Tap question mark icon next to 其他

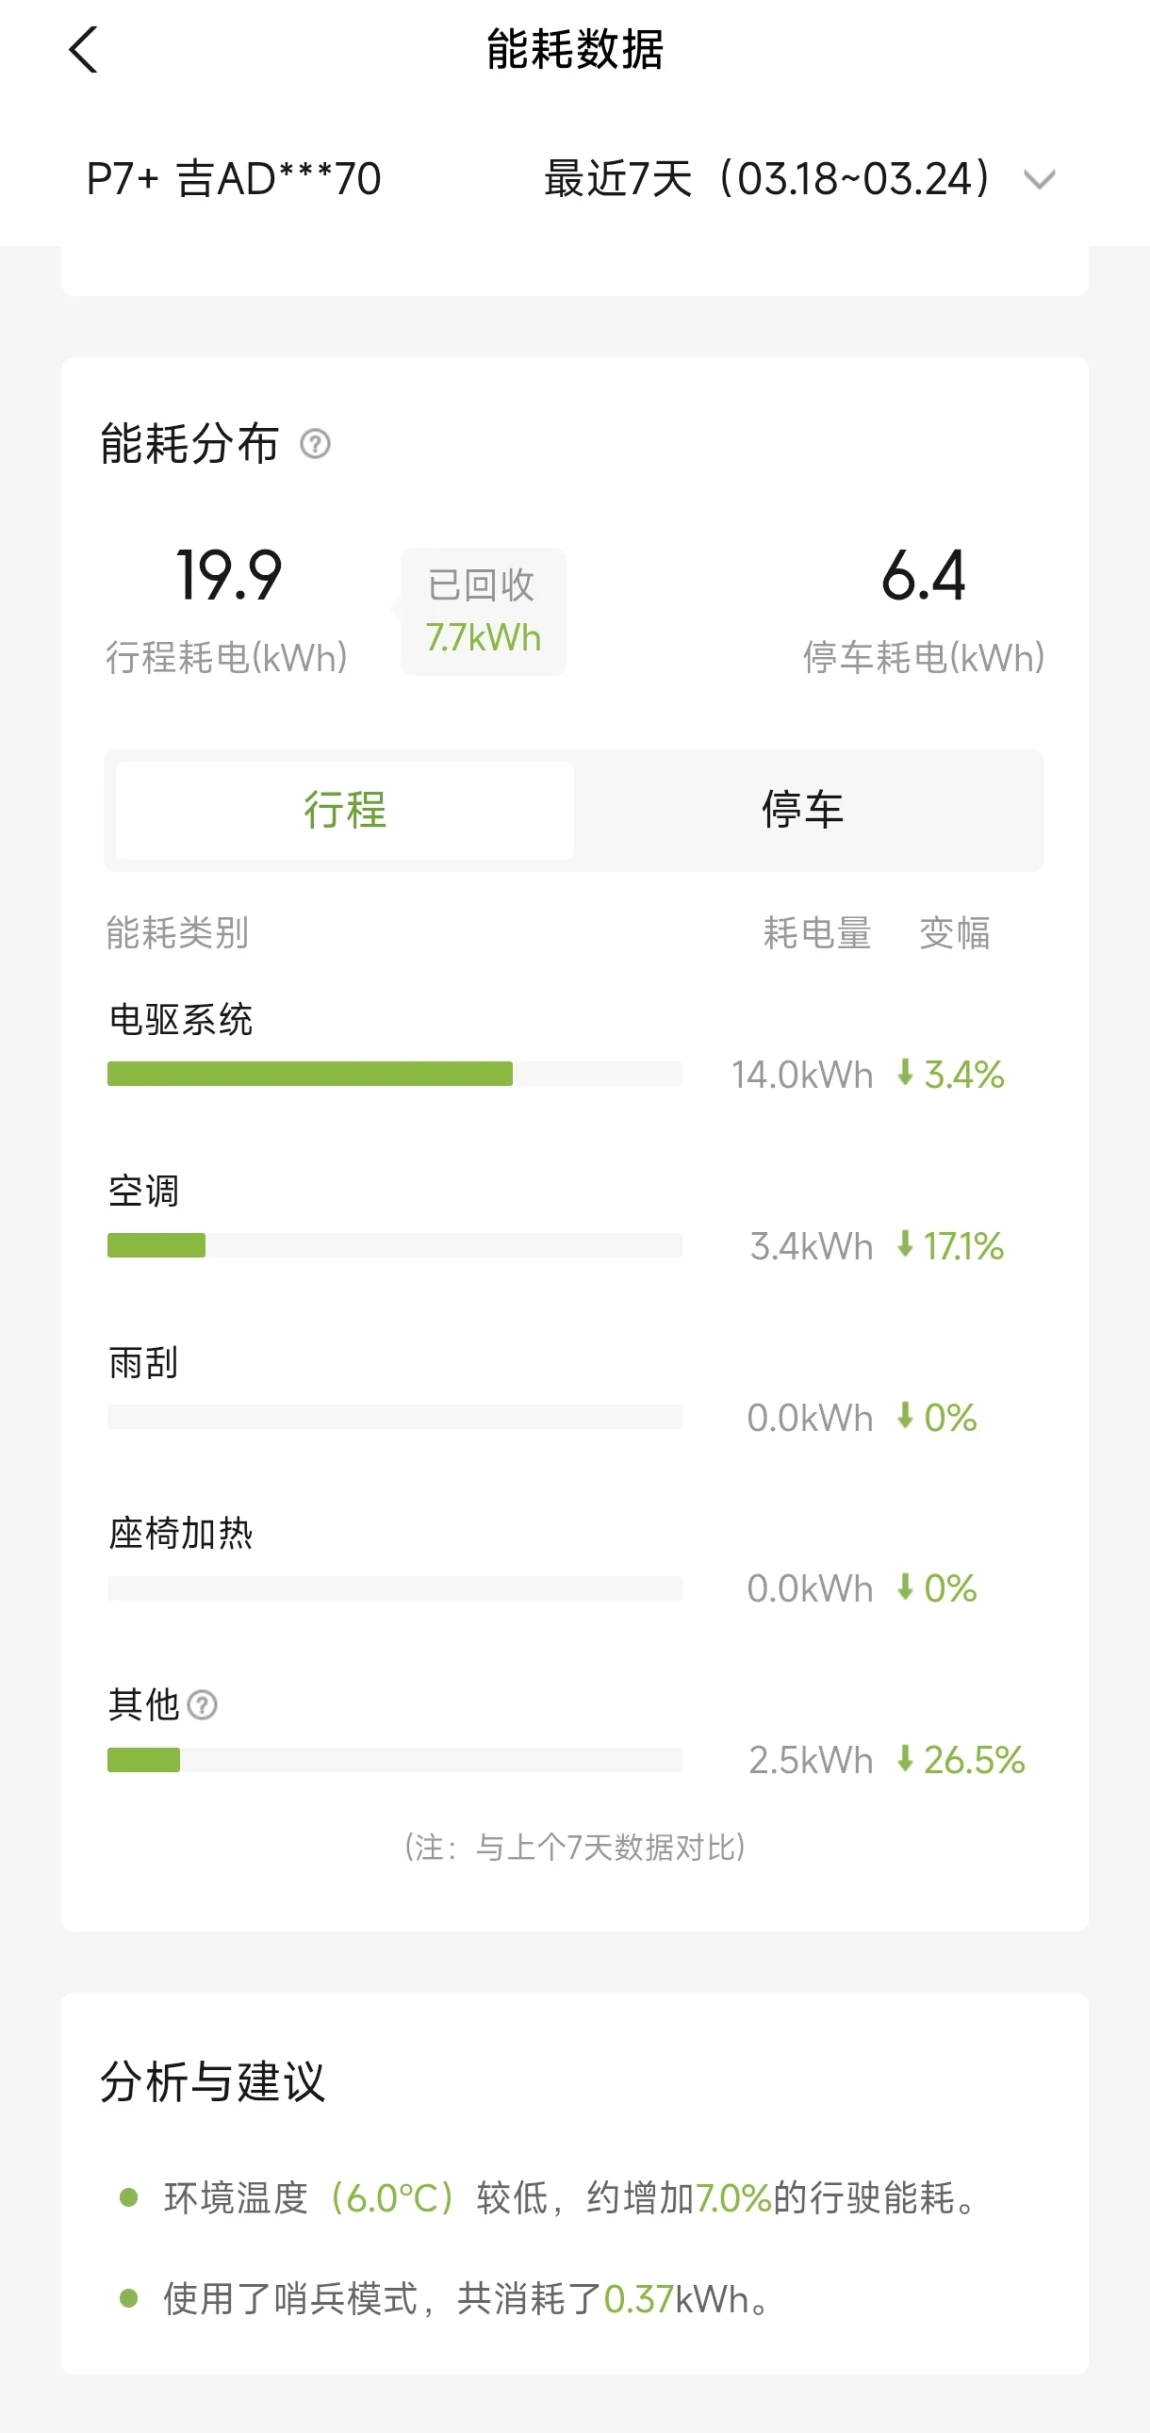202,1704
